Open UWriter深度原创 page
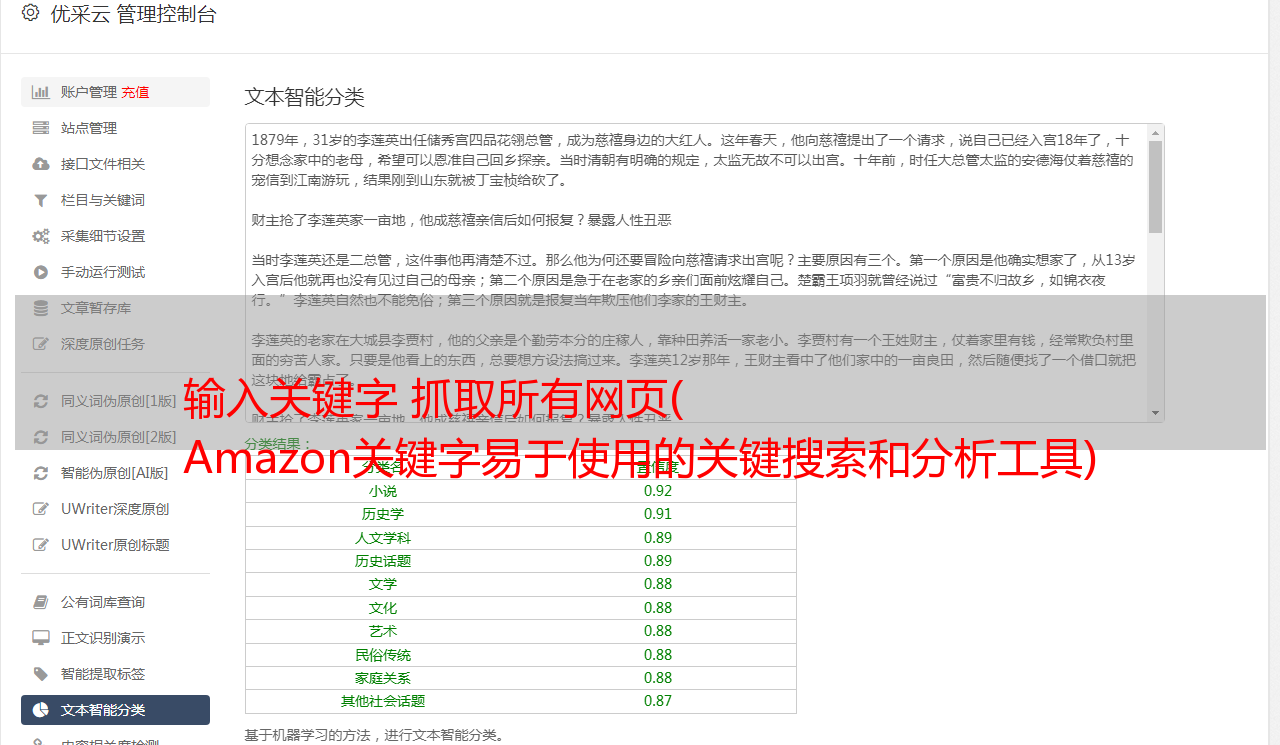Screen dimensions: 1280x745 pyautogui.click(x=115, y=509)
